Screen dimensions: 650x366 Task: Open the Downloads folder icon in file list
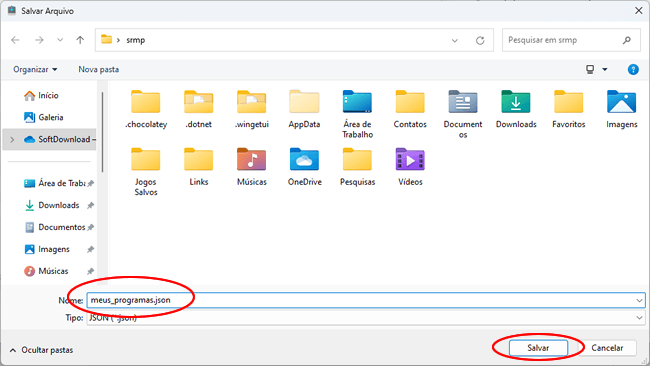(x=516, y=102)
